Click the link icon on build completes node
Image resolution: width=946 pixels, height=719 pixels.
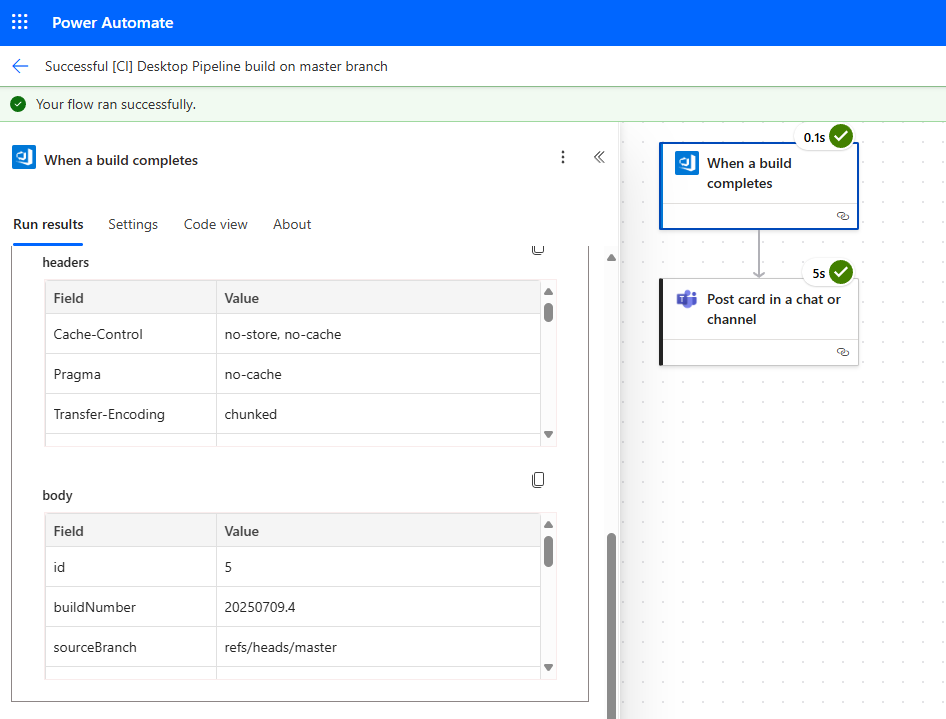pyautogui.click(x=842, y=216)
